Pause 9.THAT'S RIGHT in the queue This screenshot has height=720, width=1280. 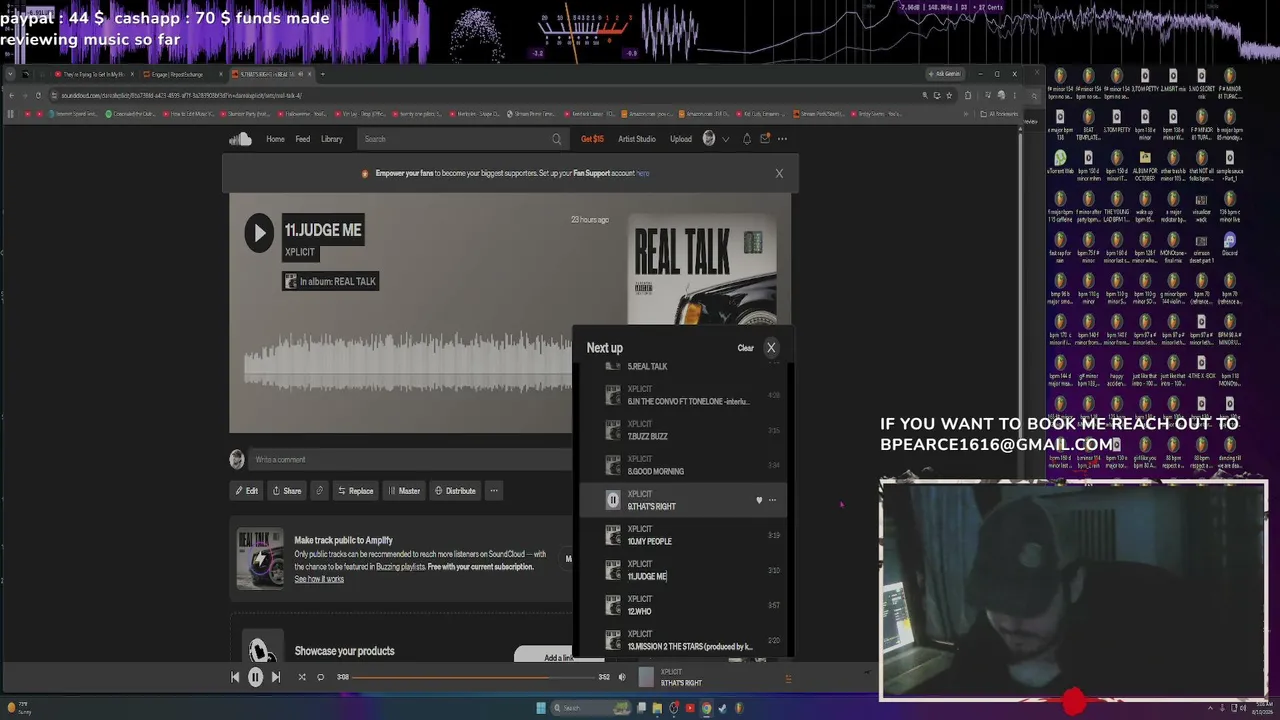(613, 500)
